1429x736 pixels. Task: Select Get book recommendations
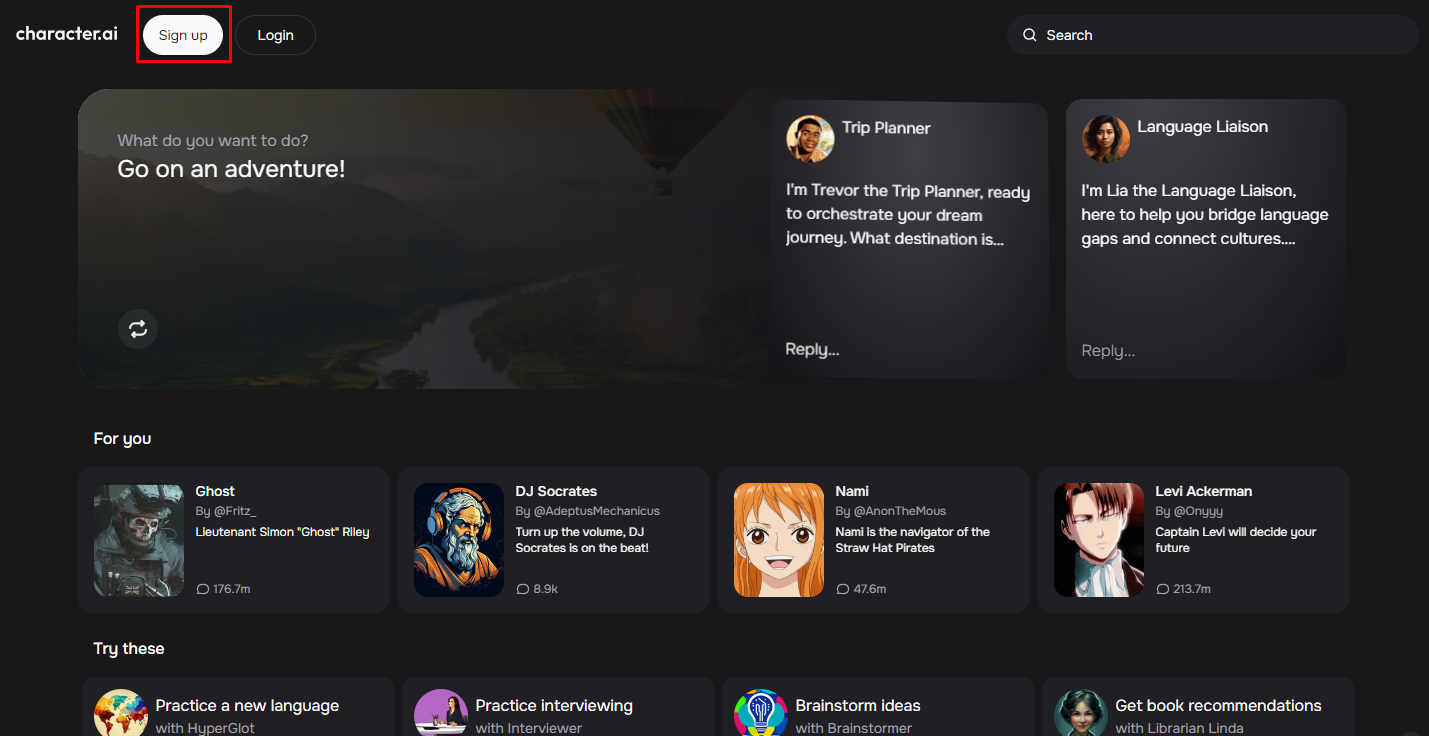(1218, 706)
